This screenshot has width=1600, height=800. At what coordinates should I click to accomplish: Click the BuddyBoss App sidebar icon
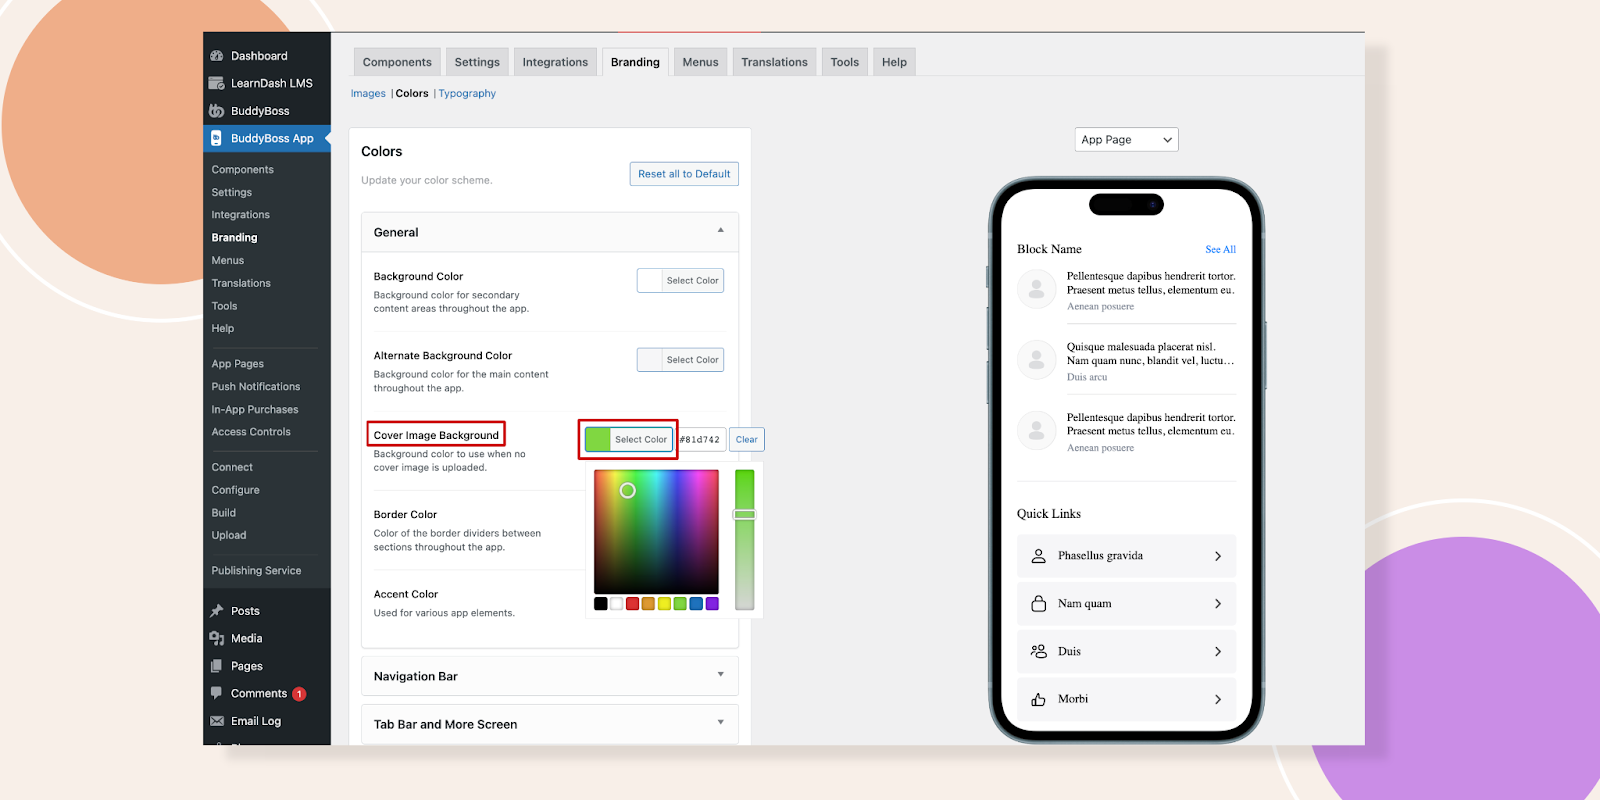[217, 138]
